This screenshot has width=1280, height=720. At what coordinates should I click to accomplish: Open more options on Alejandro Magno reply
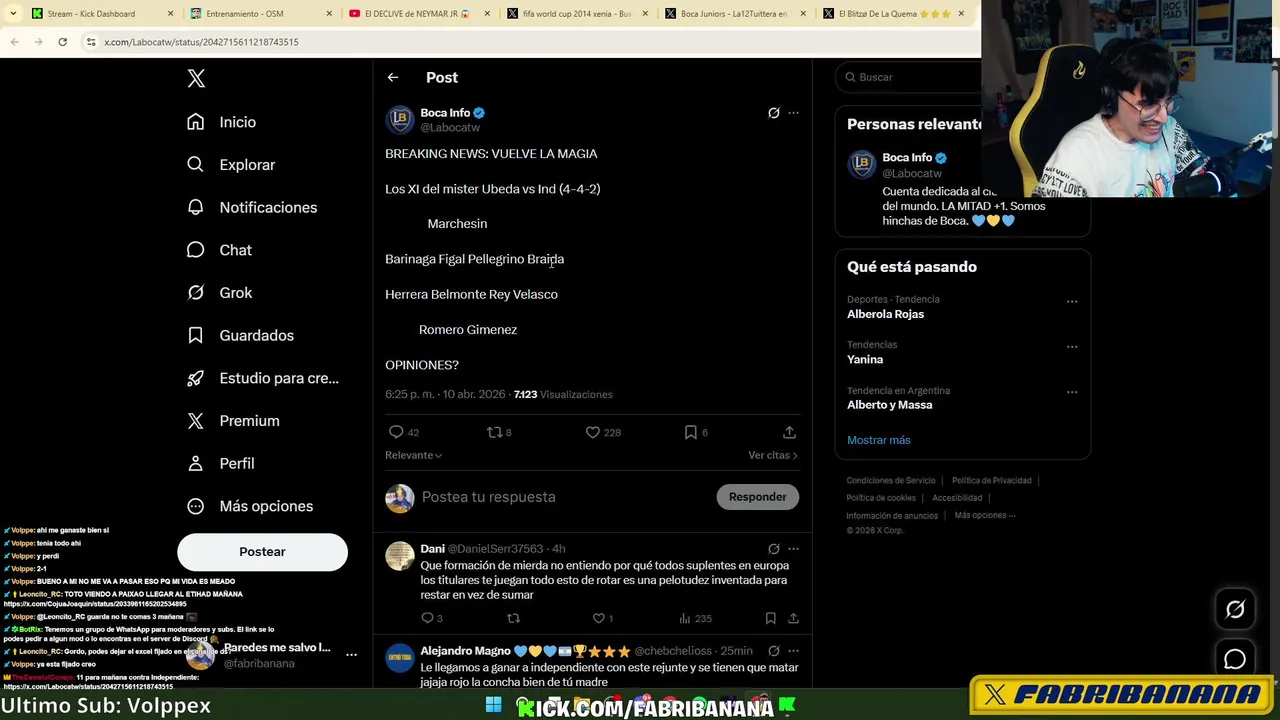(794, 651)
